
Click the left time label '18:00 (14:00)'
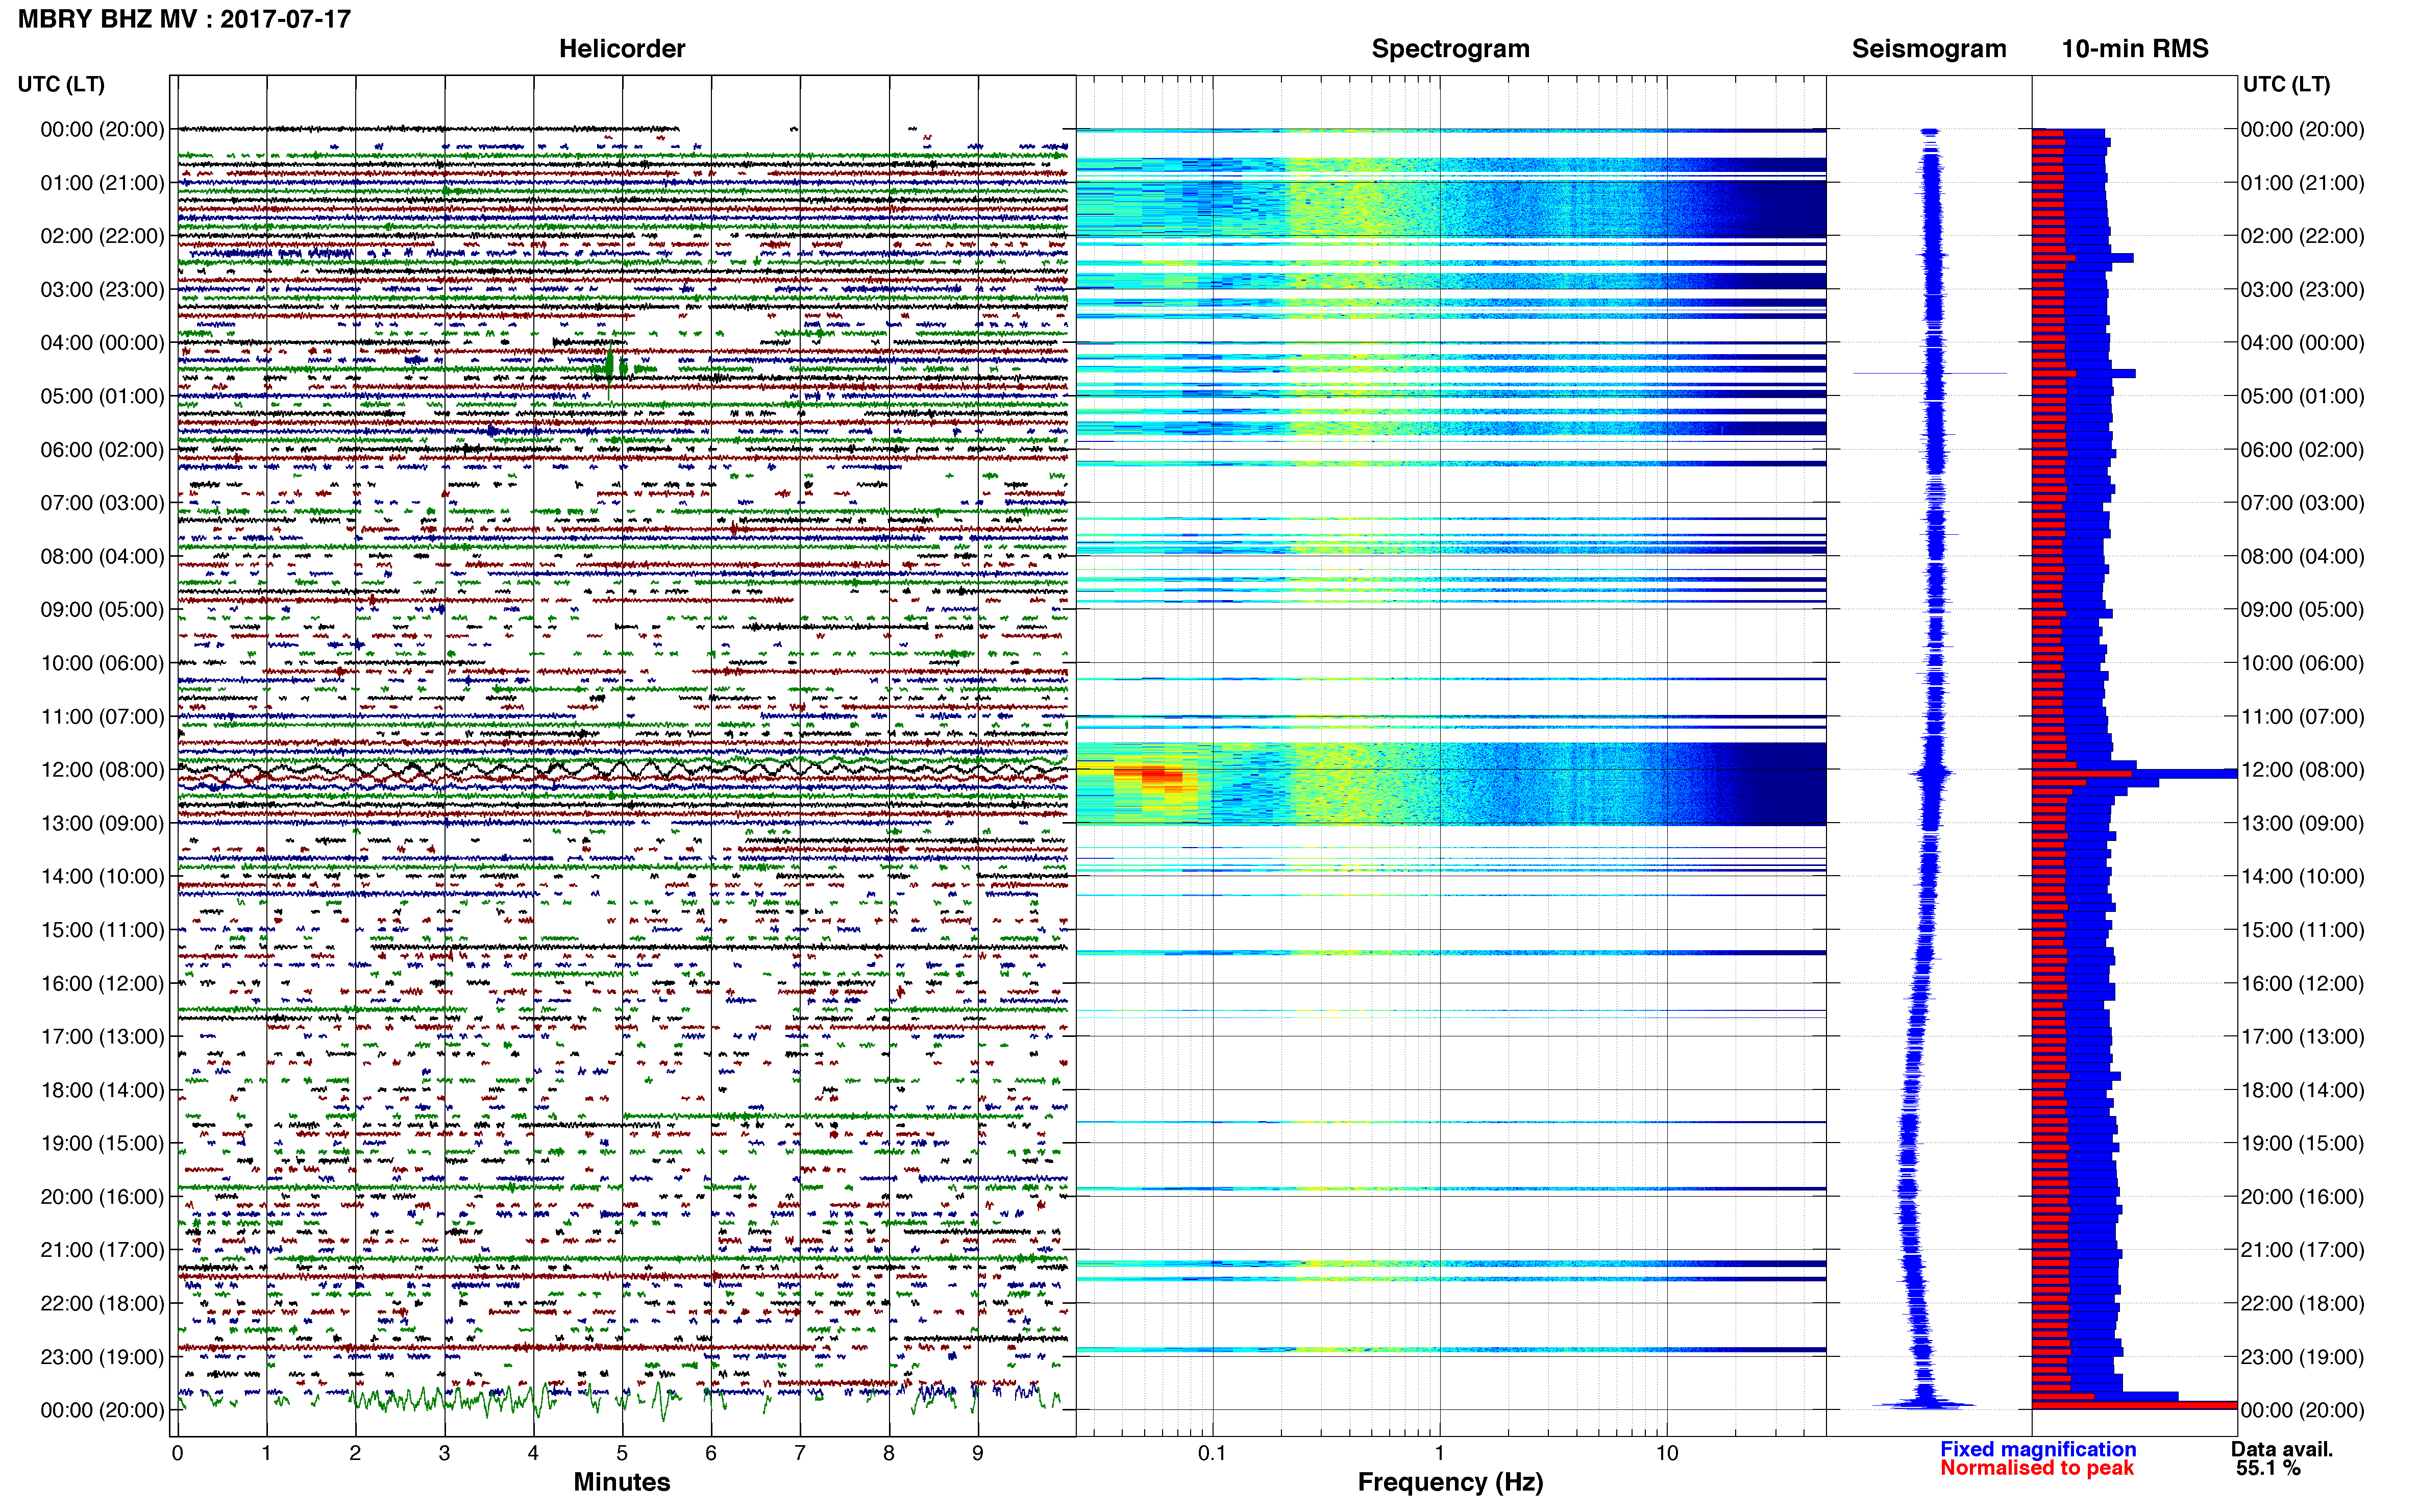(x=102, y=1090)
